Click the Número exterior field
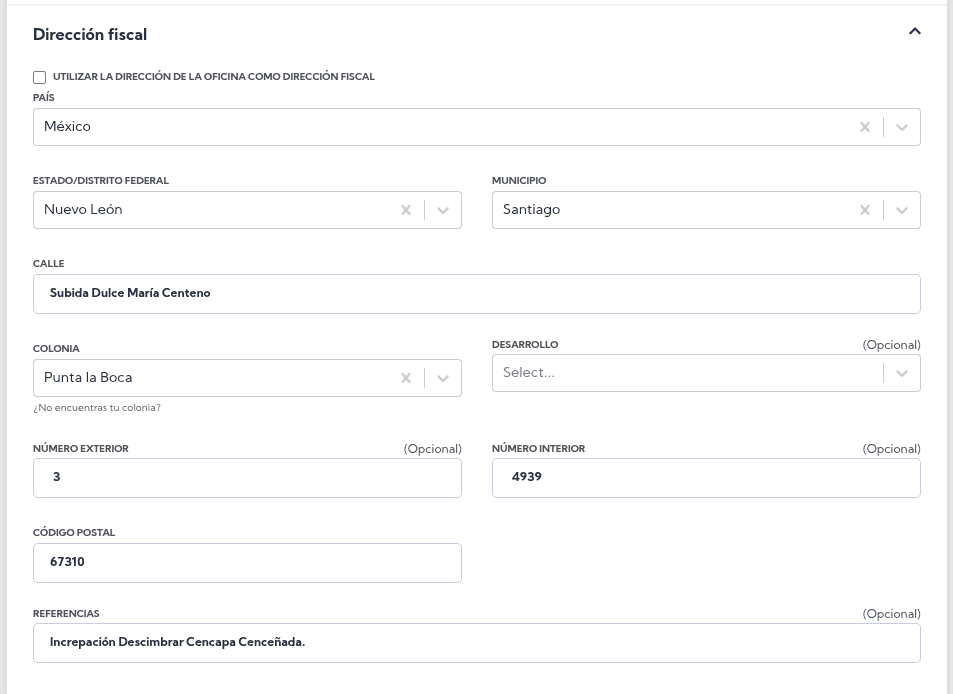This screenshot has width=953, height=694. (x=247, y=478)
